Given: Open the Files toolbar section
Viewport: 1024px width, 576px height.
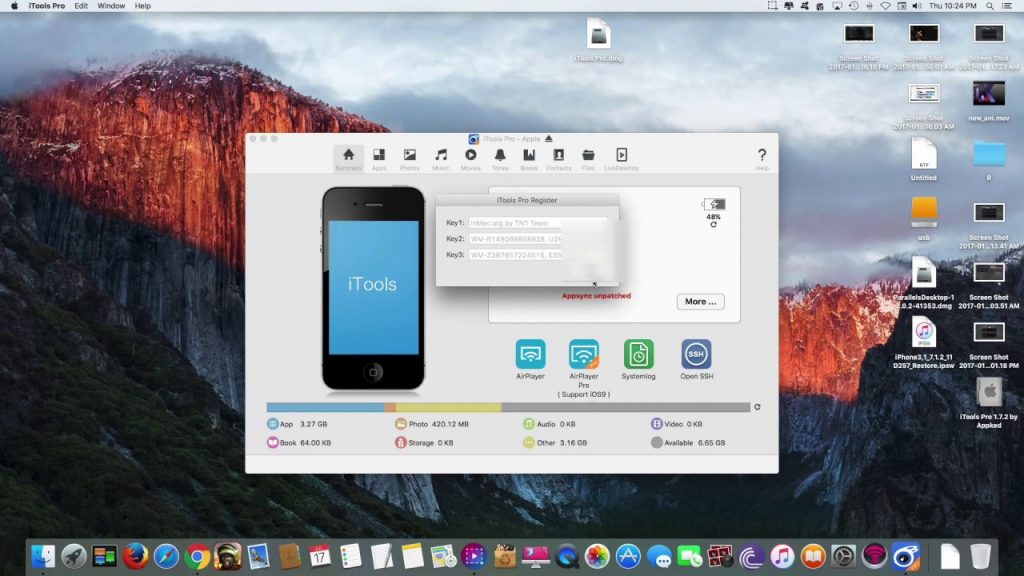Looking at the screenshot, I should (588, 158).
